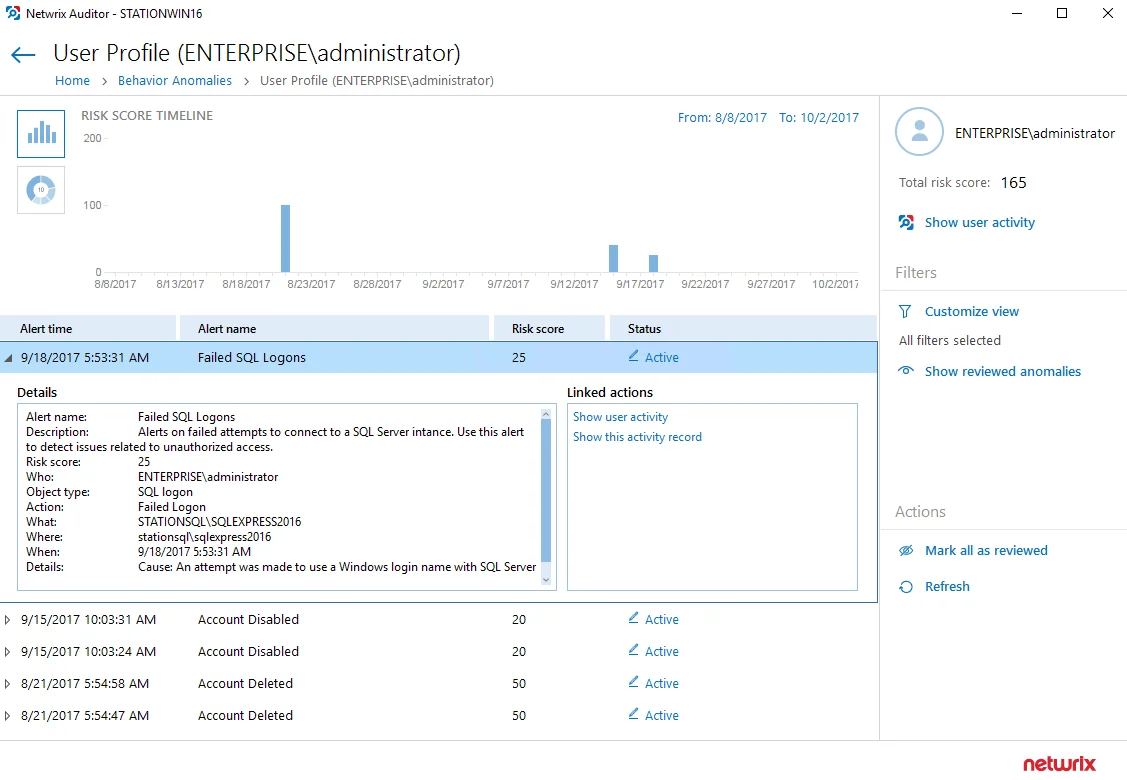
Task: Click pencil icon on 8/21/2017 5:54:58 AM alert
Action: [x=633, y=682]
